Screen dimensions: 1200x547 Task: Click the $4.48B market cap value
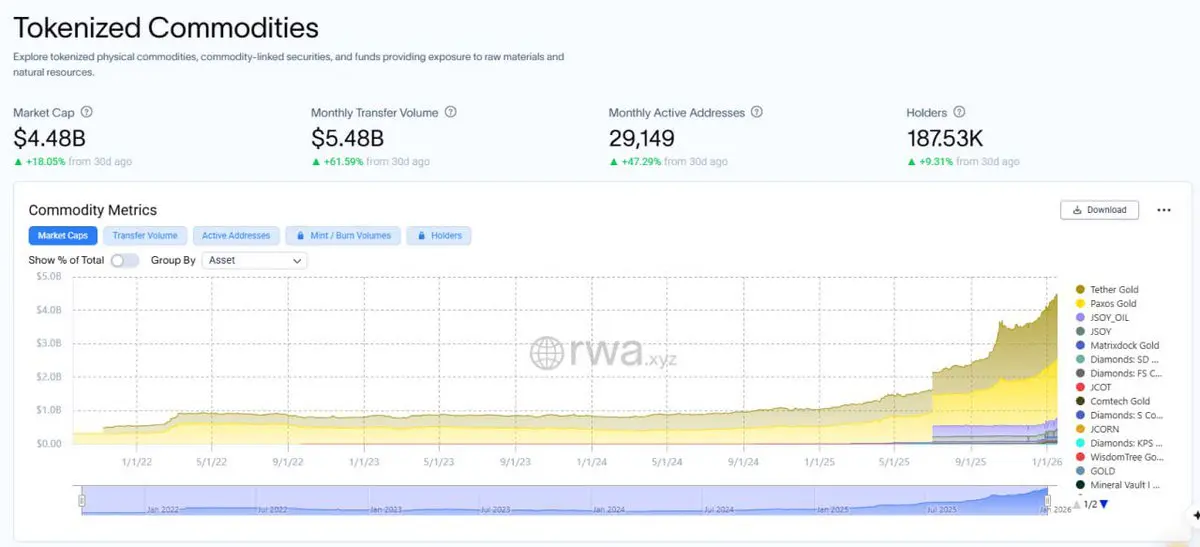(48, 138)
